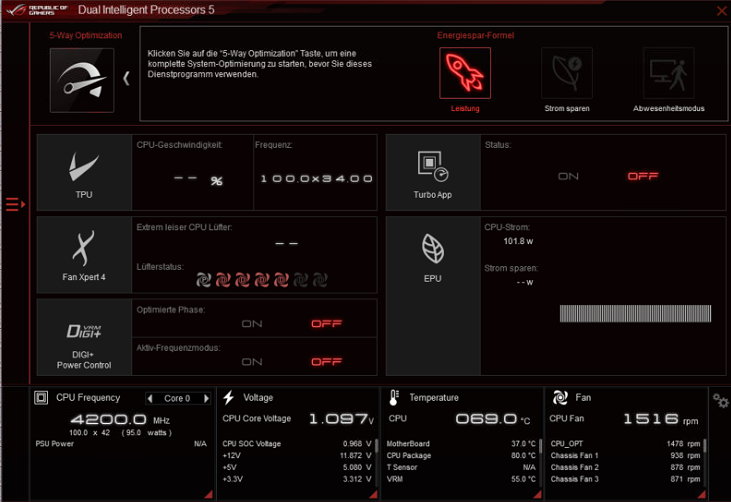
Task: Click the CPU_OPT fan row
Action: tap(625, 444)
